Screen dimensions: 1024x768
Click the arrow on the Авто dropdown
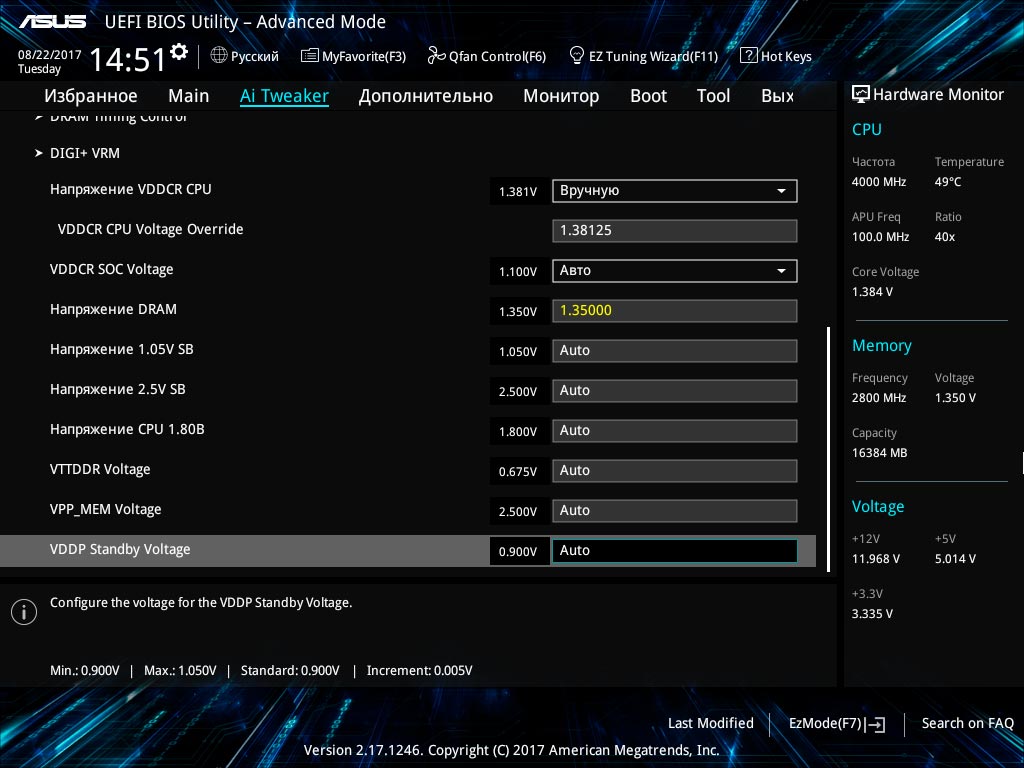coord(781,270)
